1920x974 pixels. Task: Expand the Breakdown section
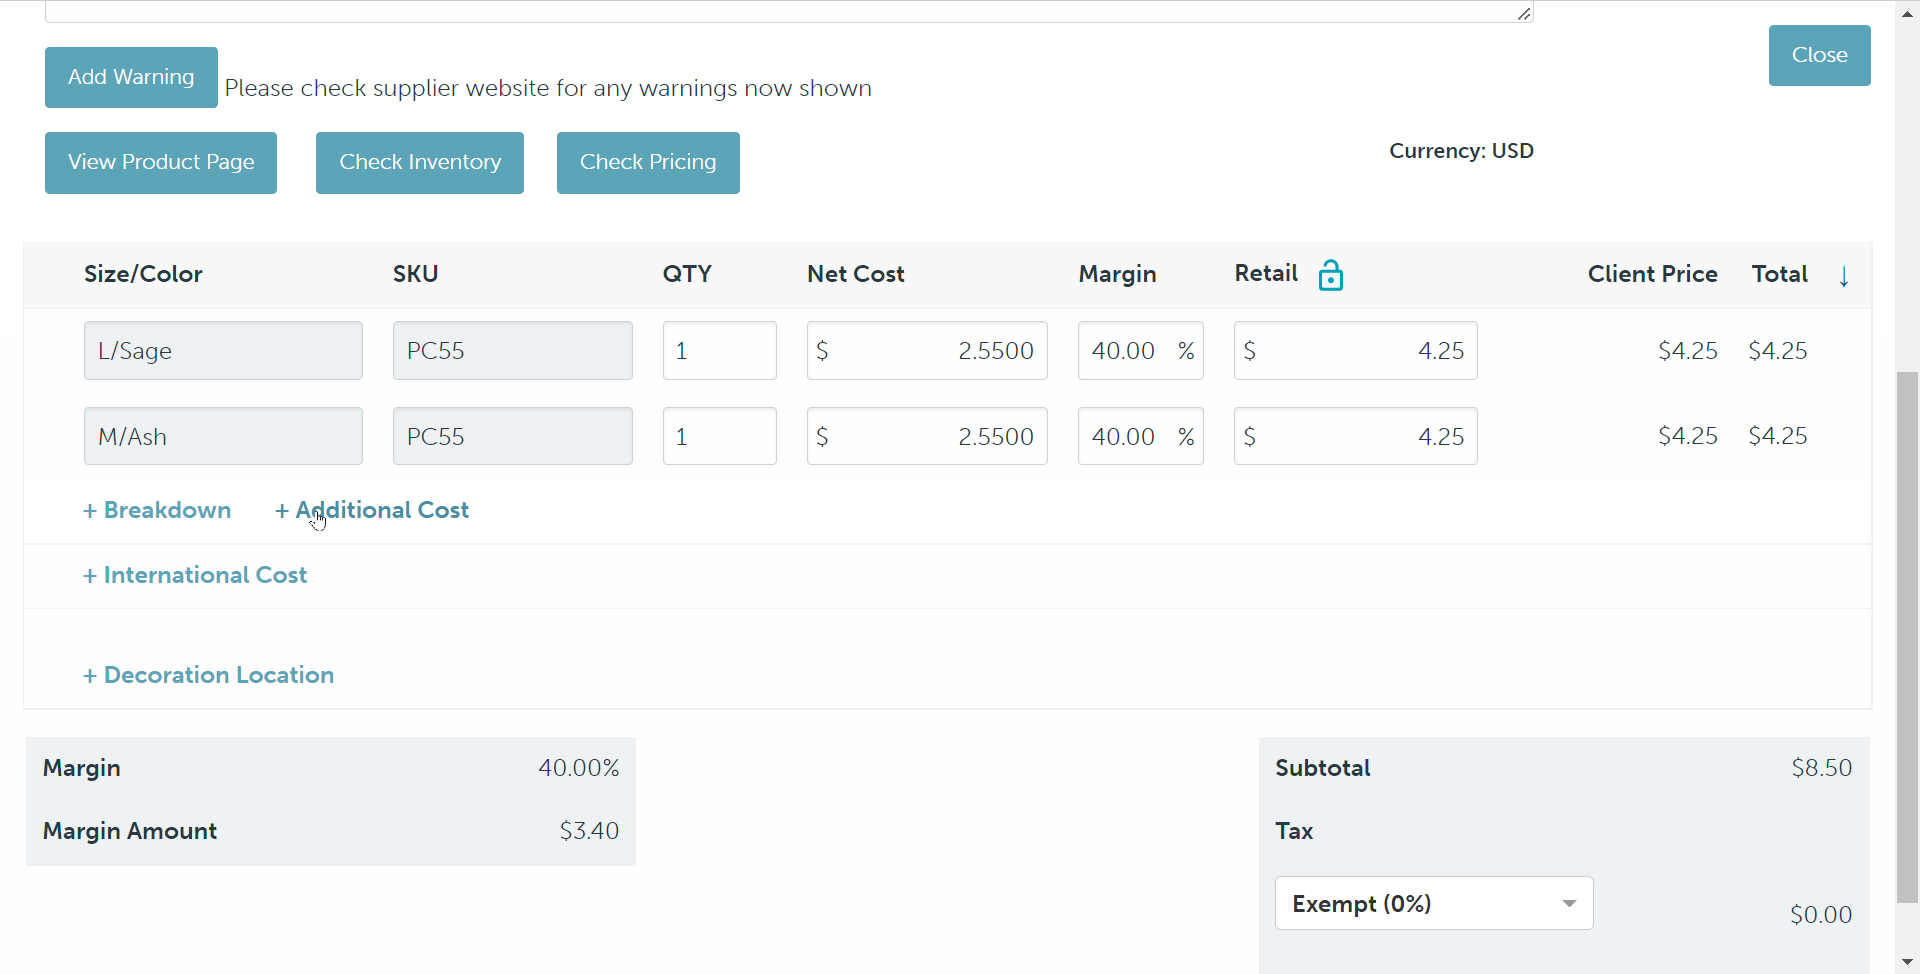pyautogui.click(x=157, y=510)
